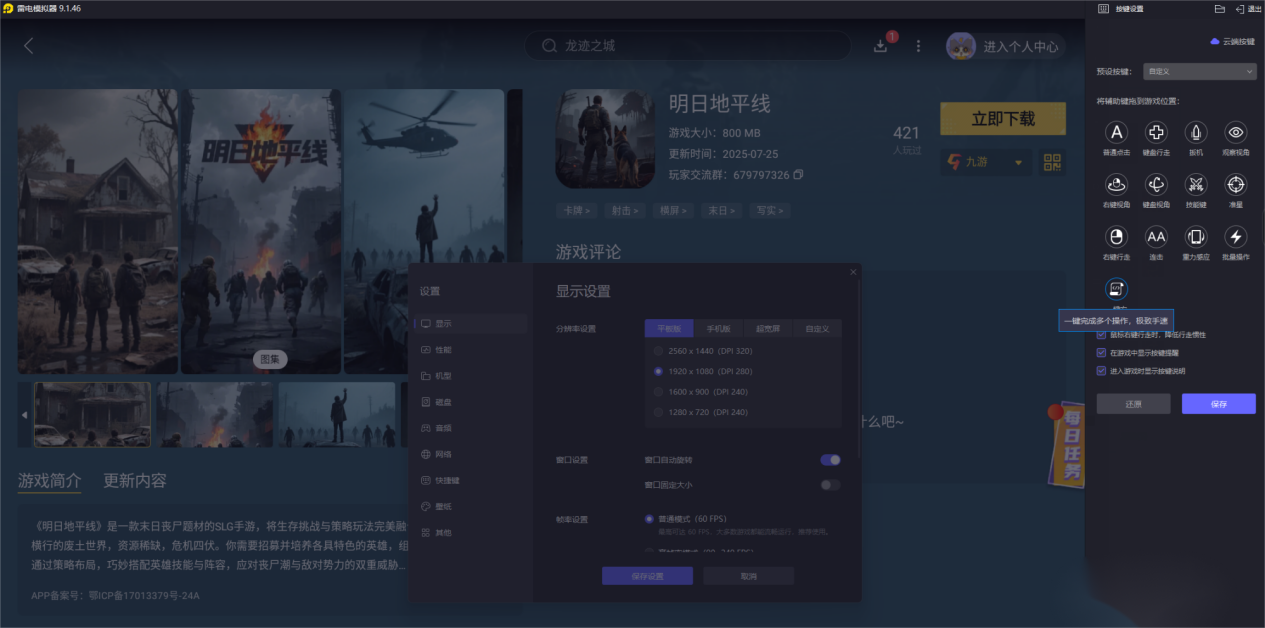
Task: Click the 龙迹之城 search field
Action: pyautogui.click(x=688, y=46)
